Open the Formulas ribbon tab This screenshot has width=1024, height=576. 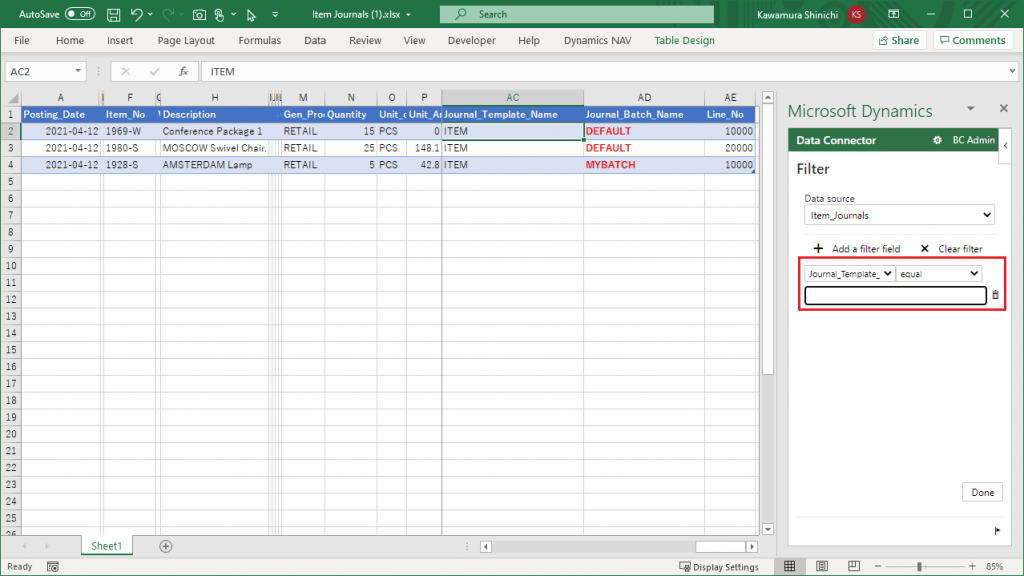259,41
